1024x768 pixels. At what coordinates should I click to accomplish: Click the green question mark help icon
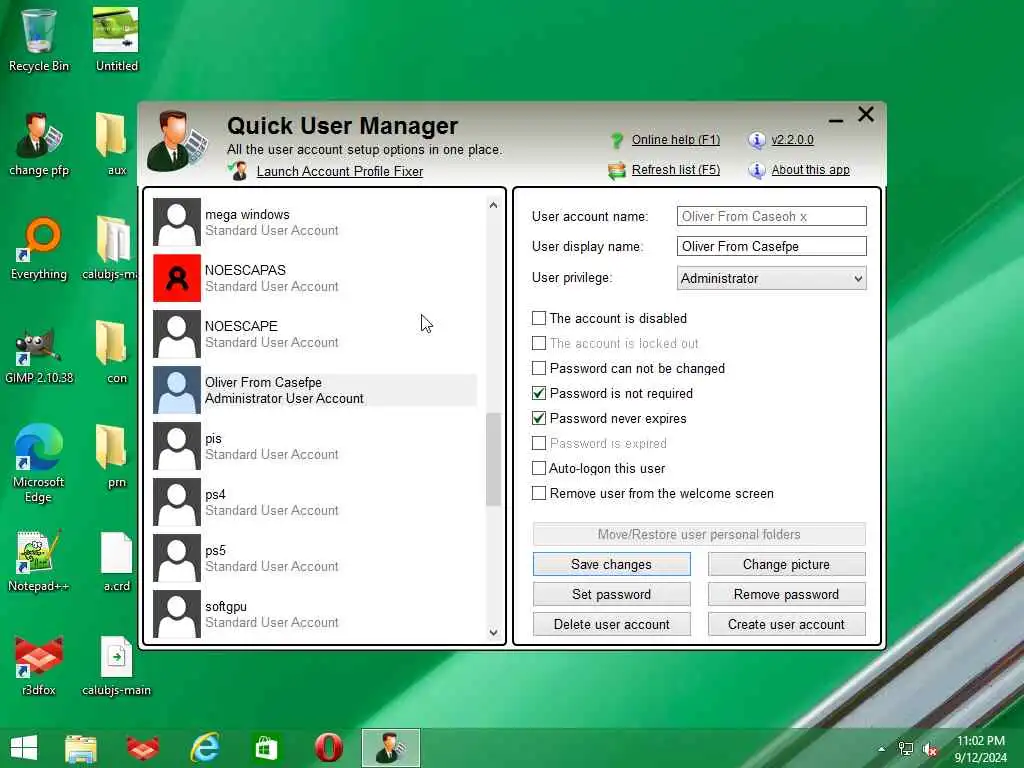click(616, 140)
